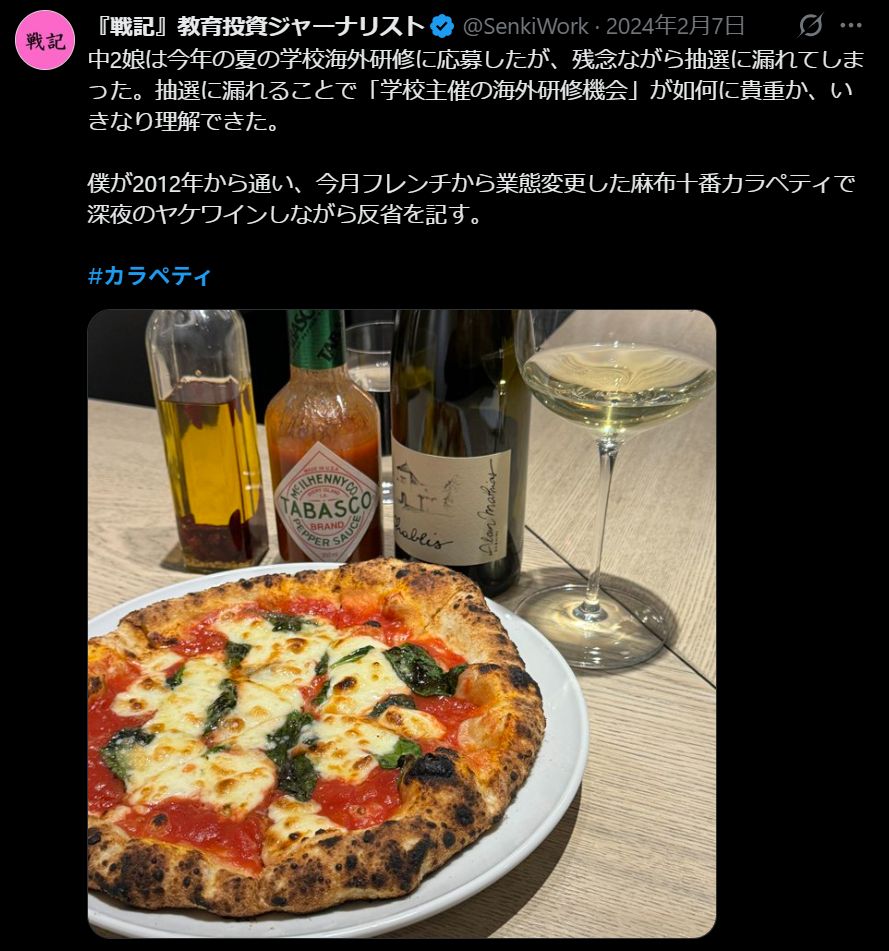
Task: Click the line 深夜のヤケワインしながら反省を記す
Action: click(x=284, y=214)
